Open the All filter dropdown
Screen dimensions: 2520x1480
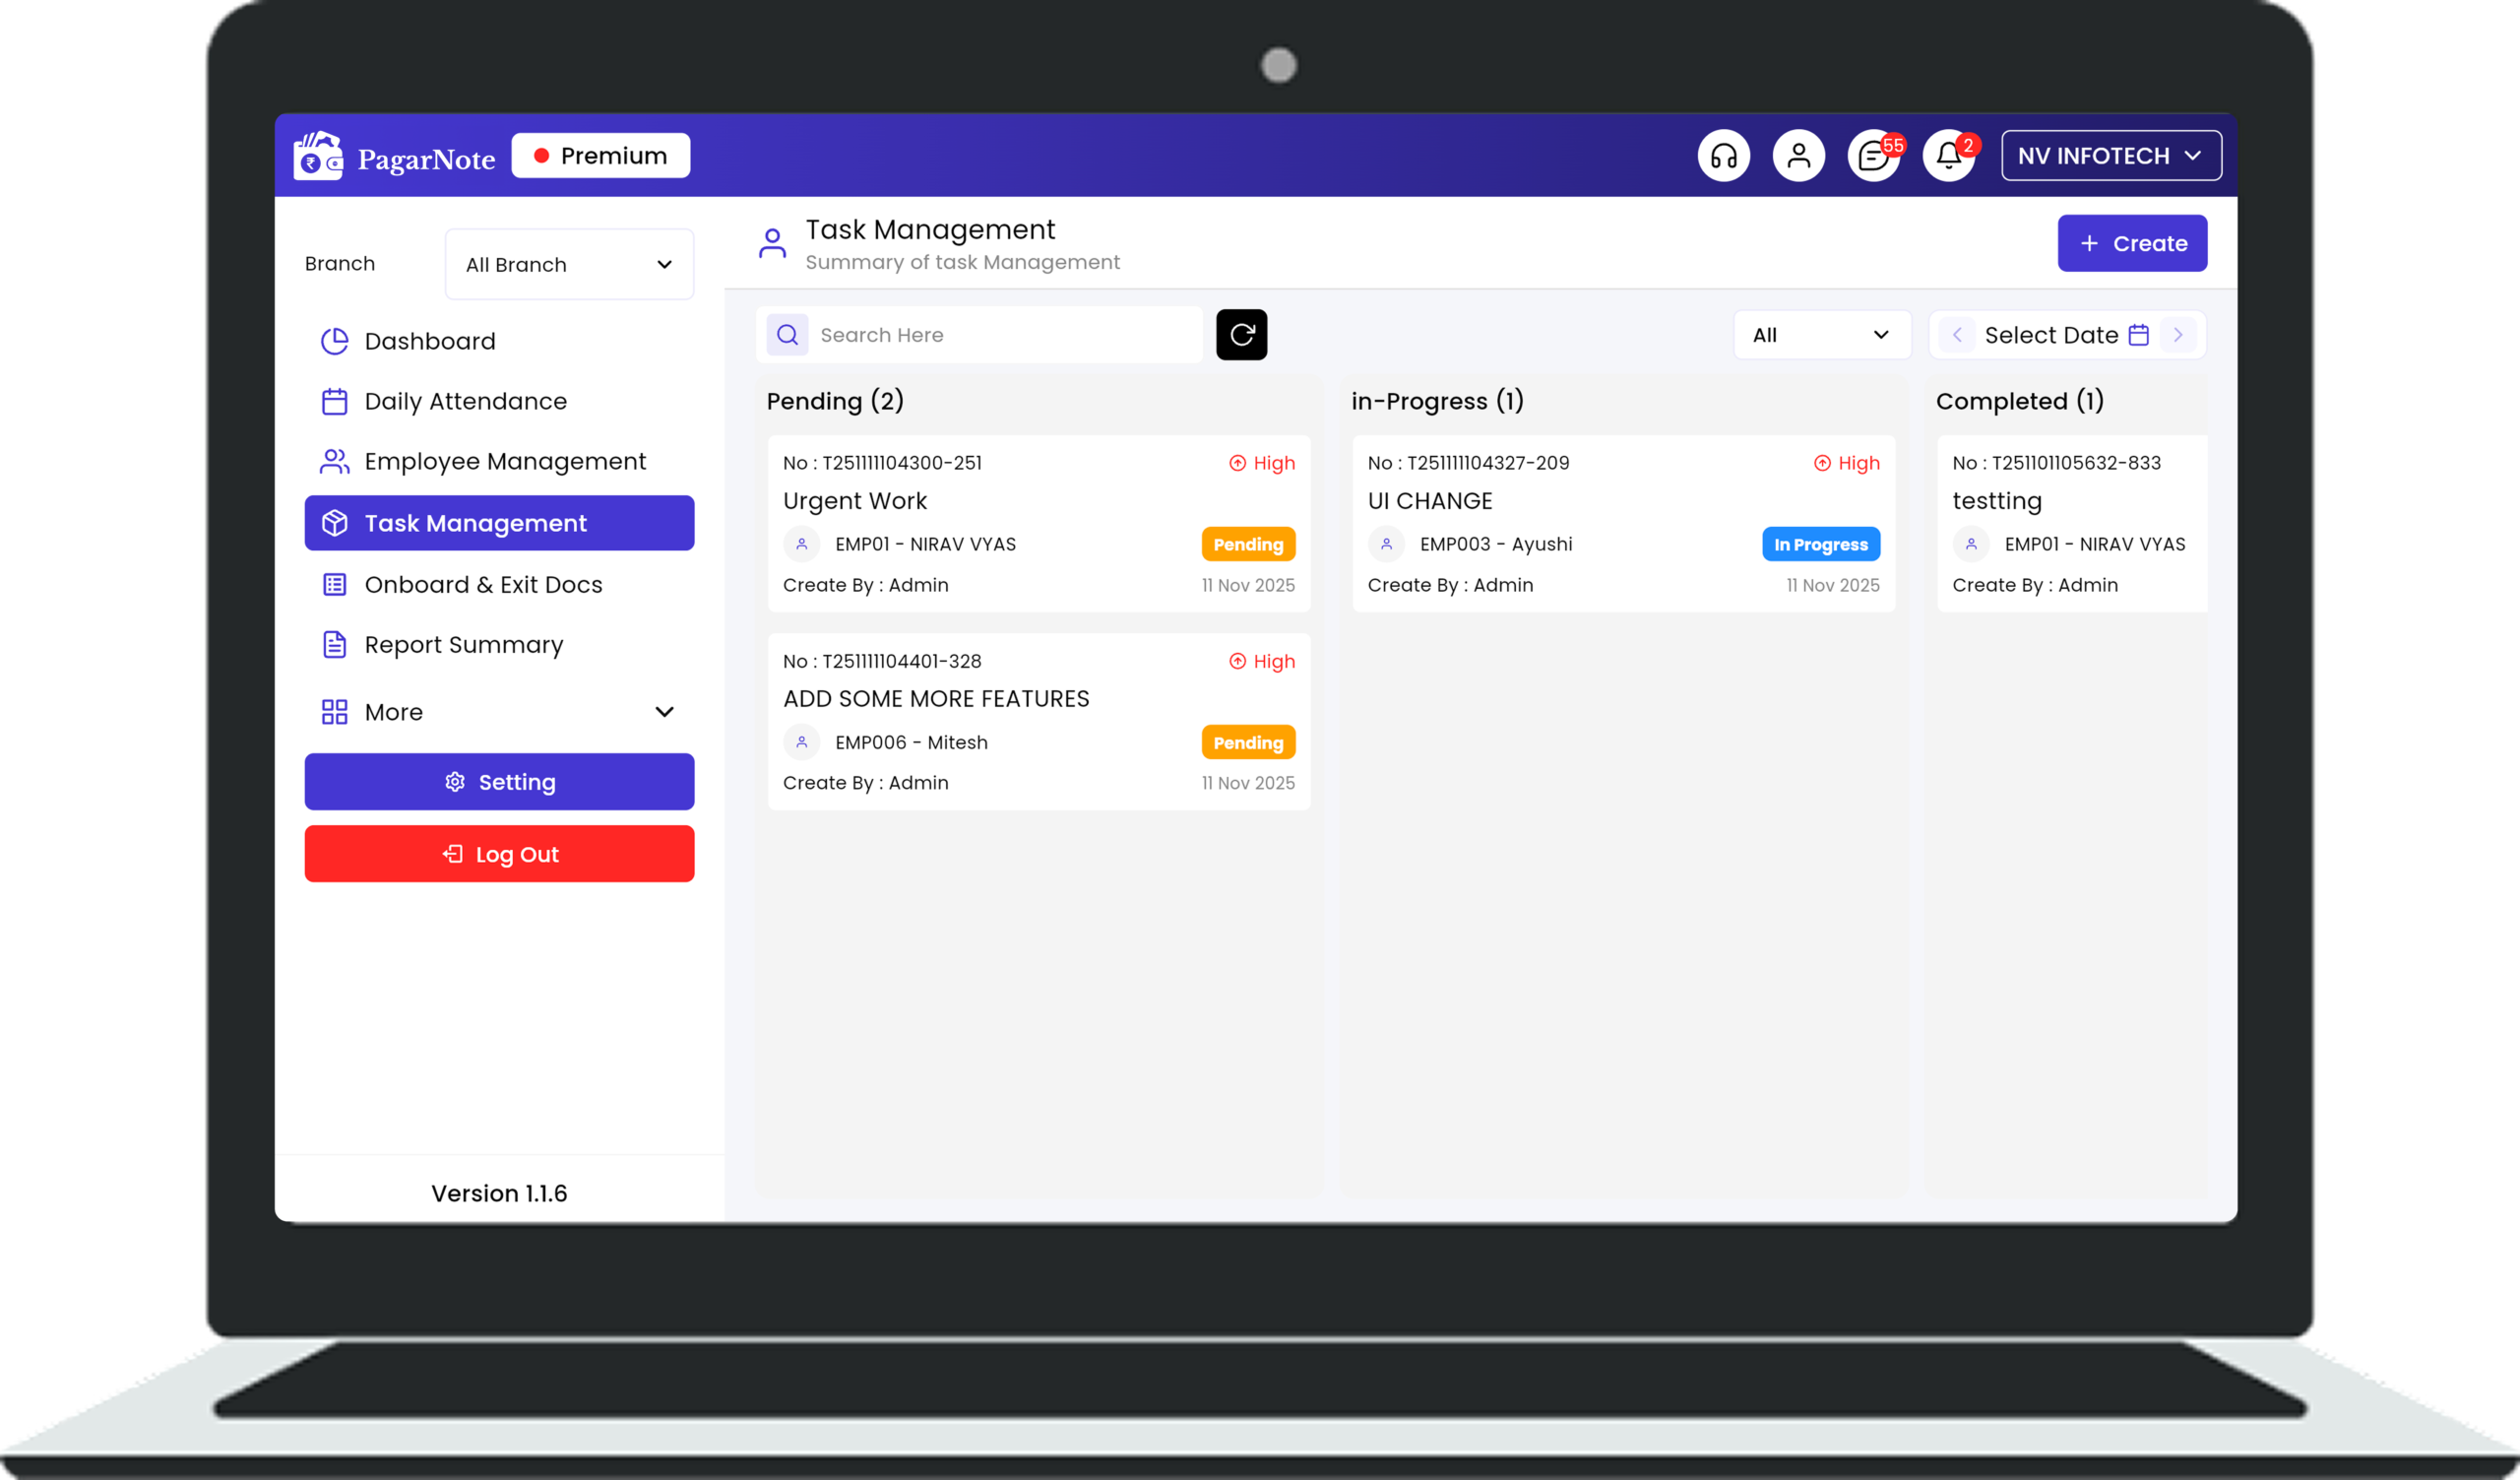coord(1821,334)
